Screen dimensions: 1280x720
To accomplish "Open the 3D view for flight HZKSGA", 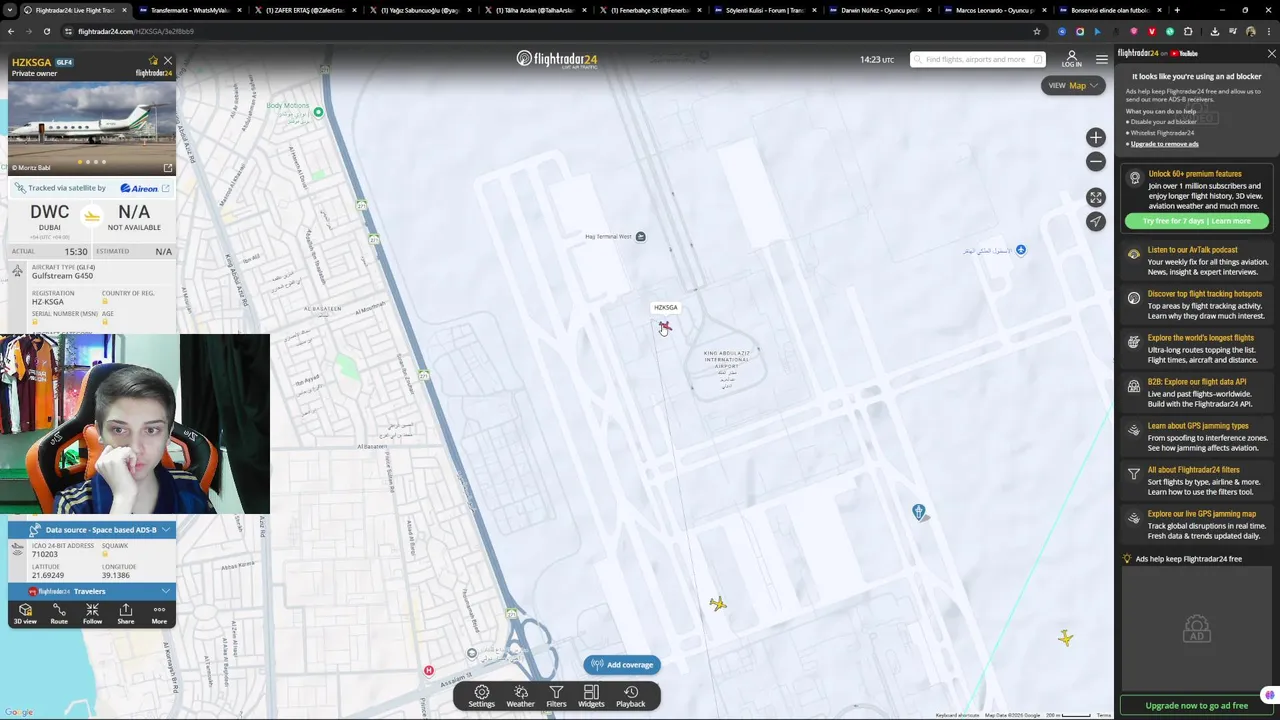I will coord(25,614).
